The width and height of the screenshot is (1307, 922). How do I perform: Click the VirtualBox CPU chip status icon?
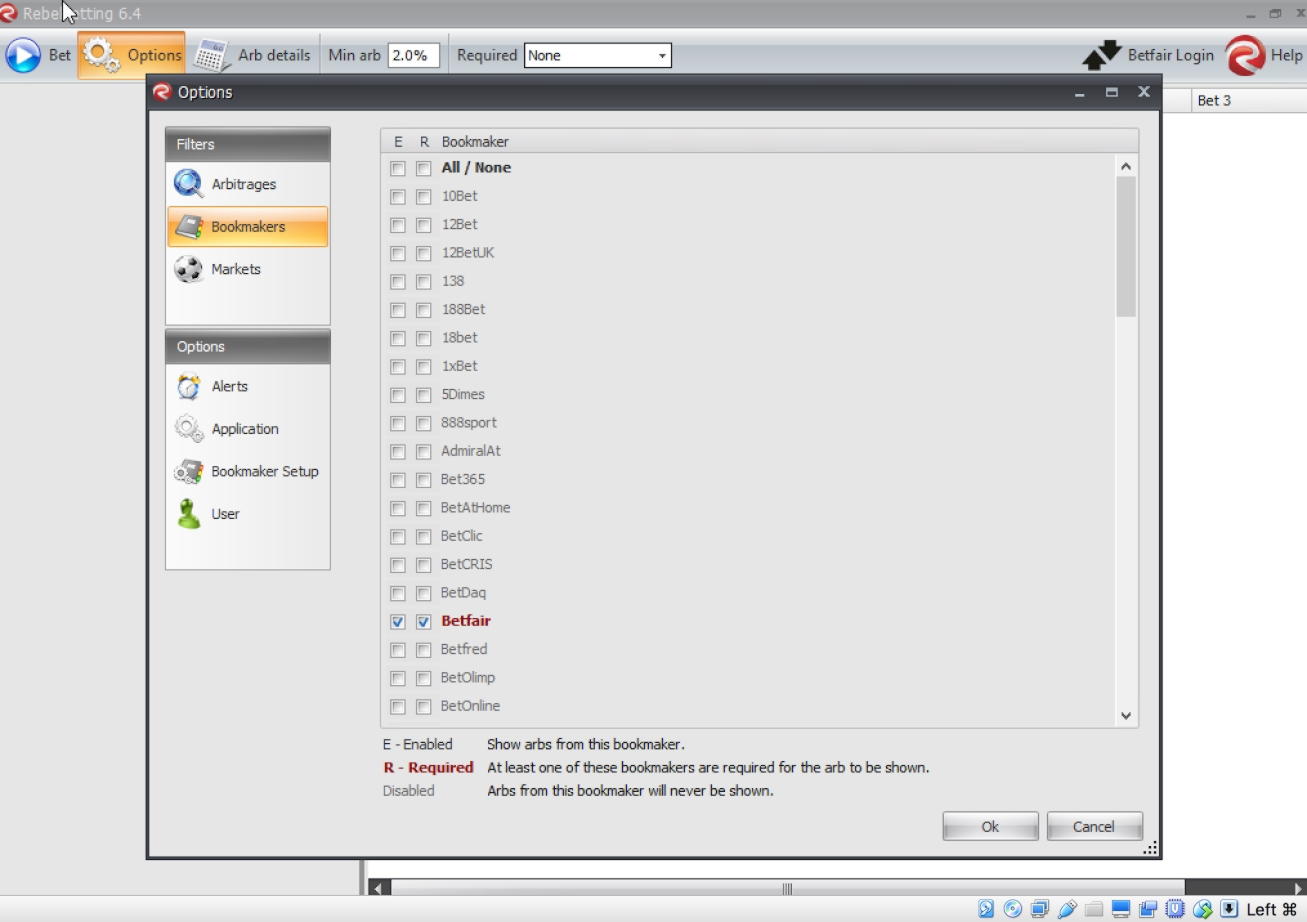coord(1175,909)
